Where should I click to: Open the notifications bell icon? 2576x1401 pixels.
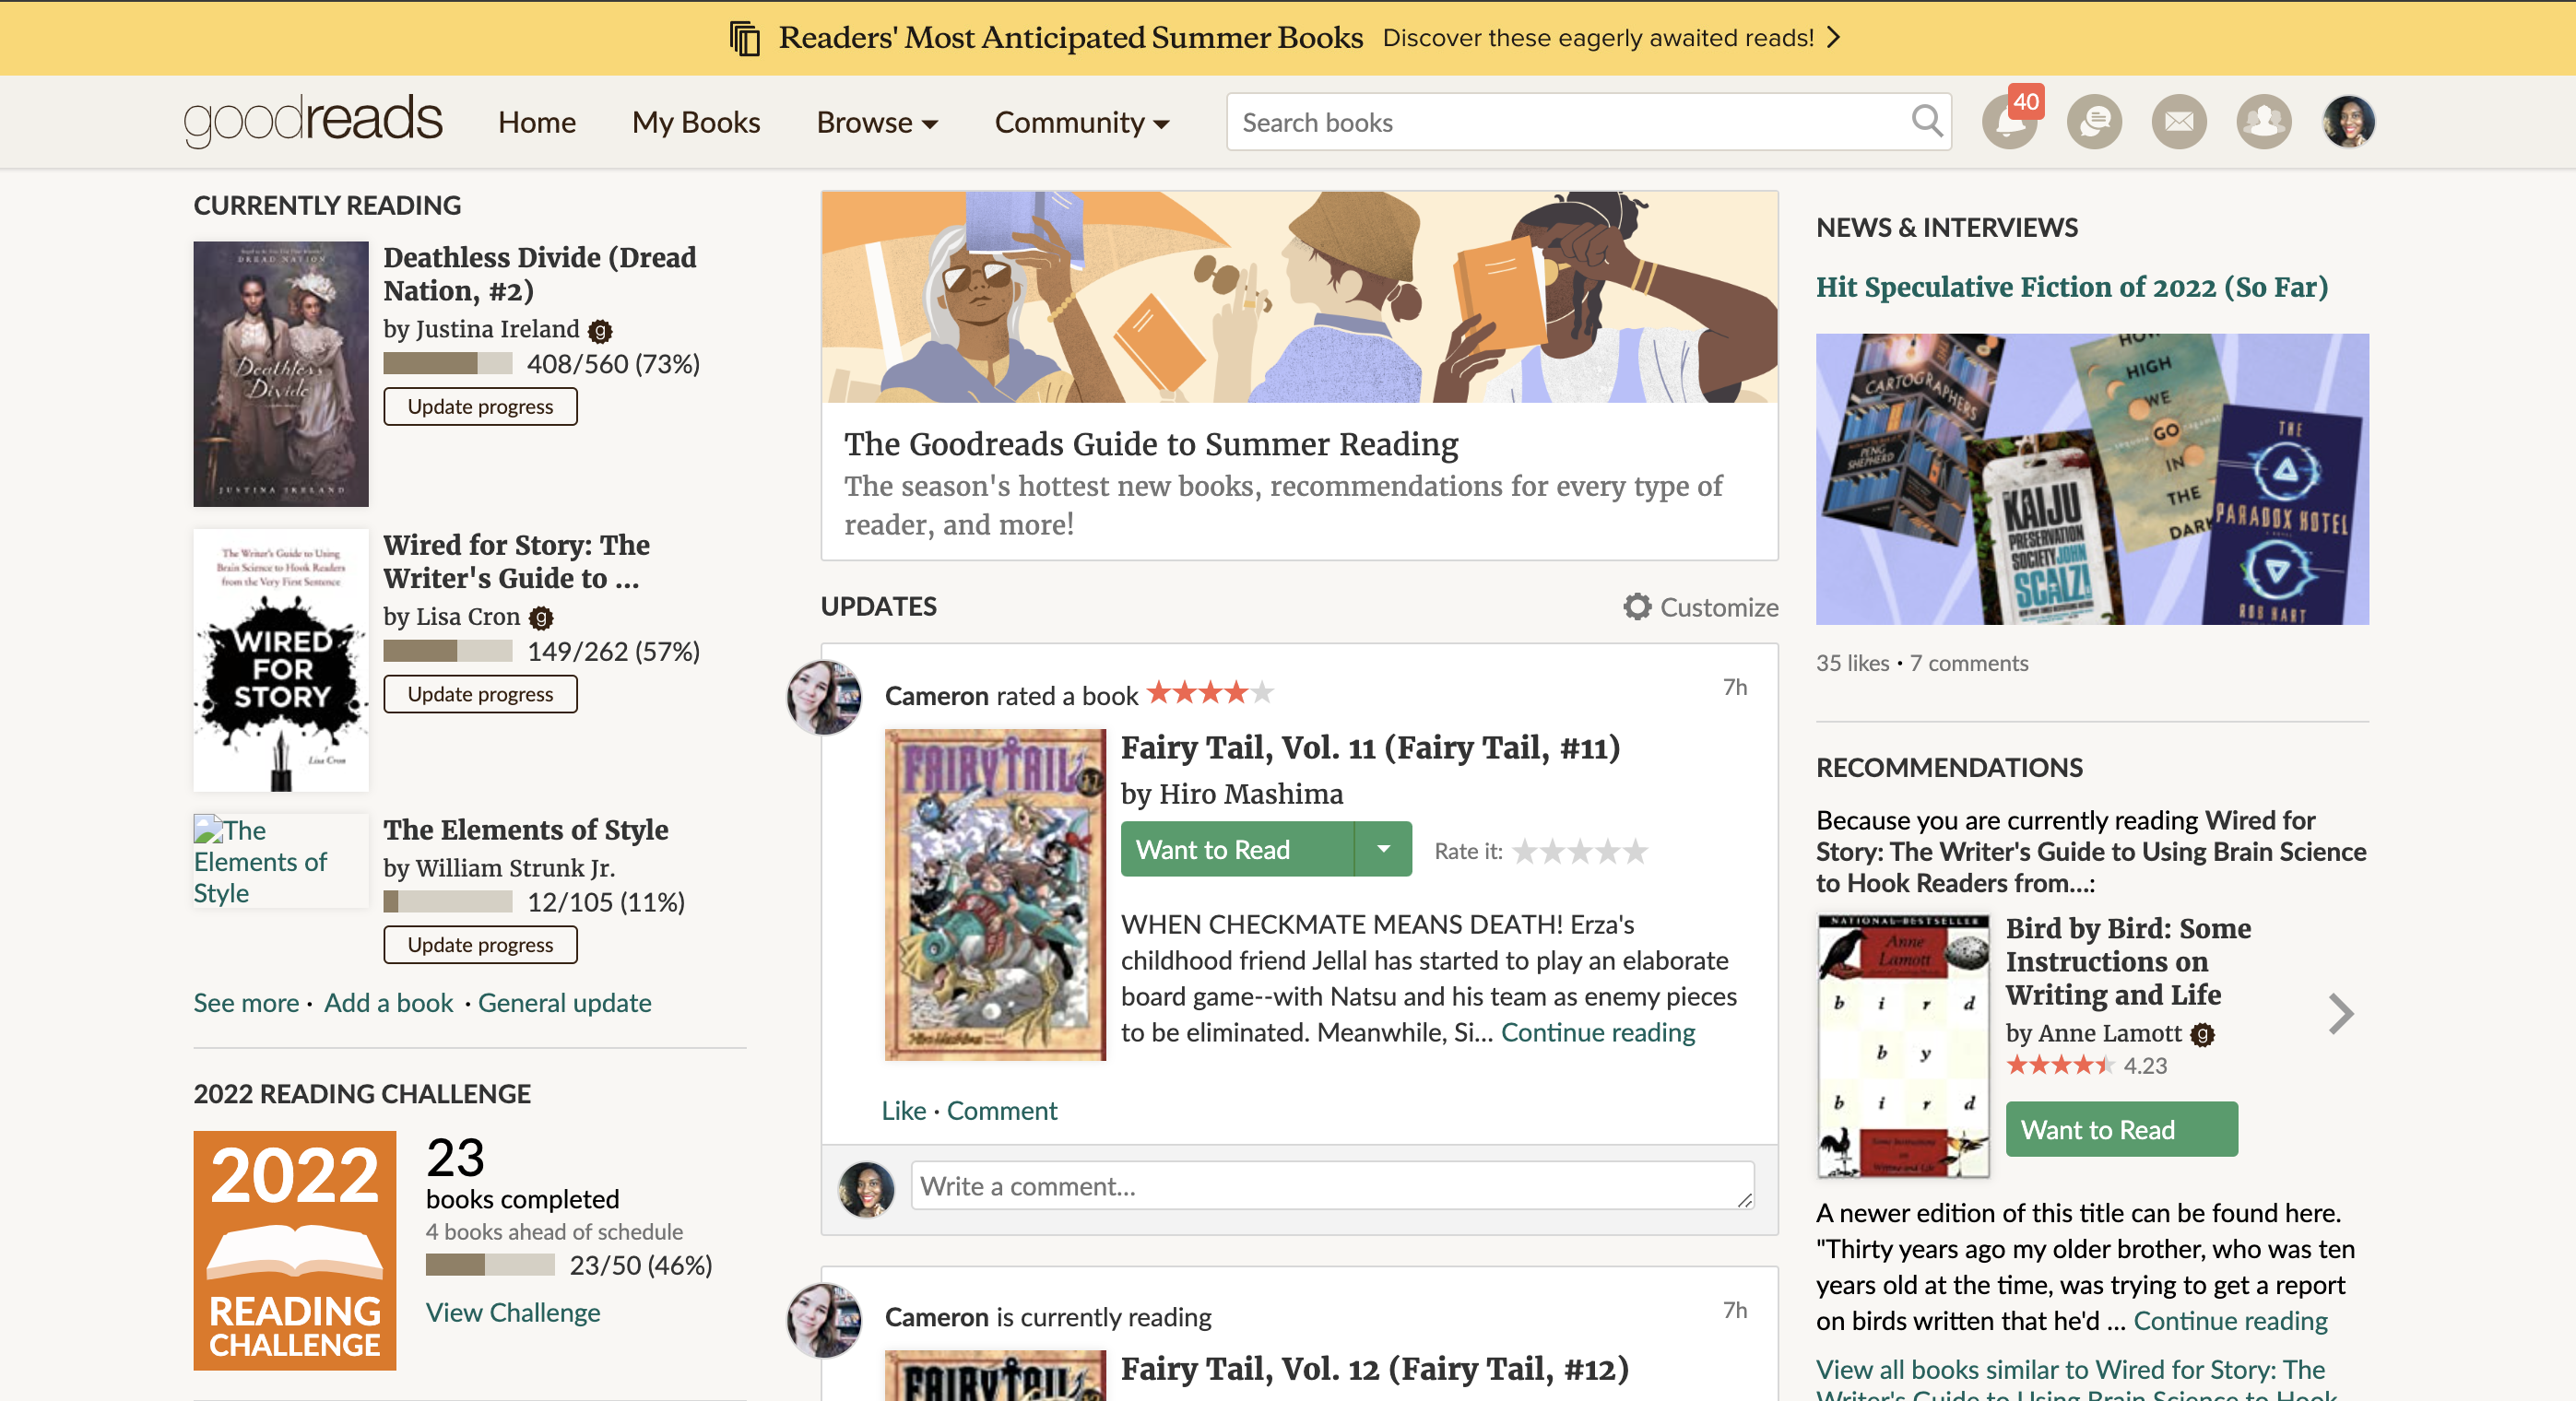coord(2008,123)
